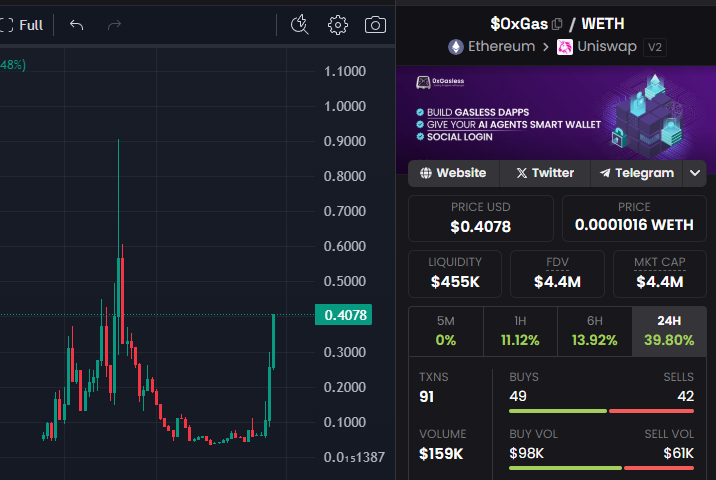Click the TXNS value 91
Viewport: 716px width, 480px height.
point(426,396)
